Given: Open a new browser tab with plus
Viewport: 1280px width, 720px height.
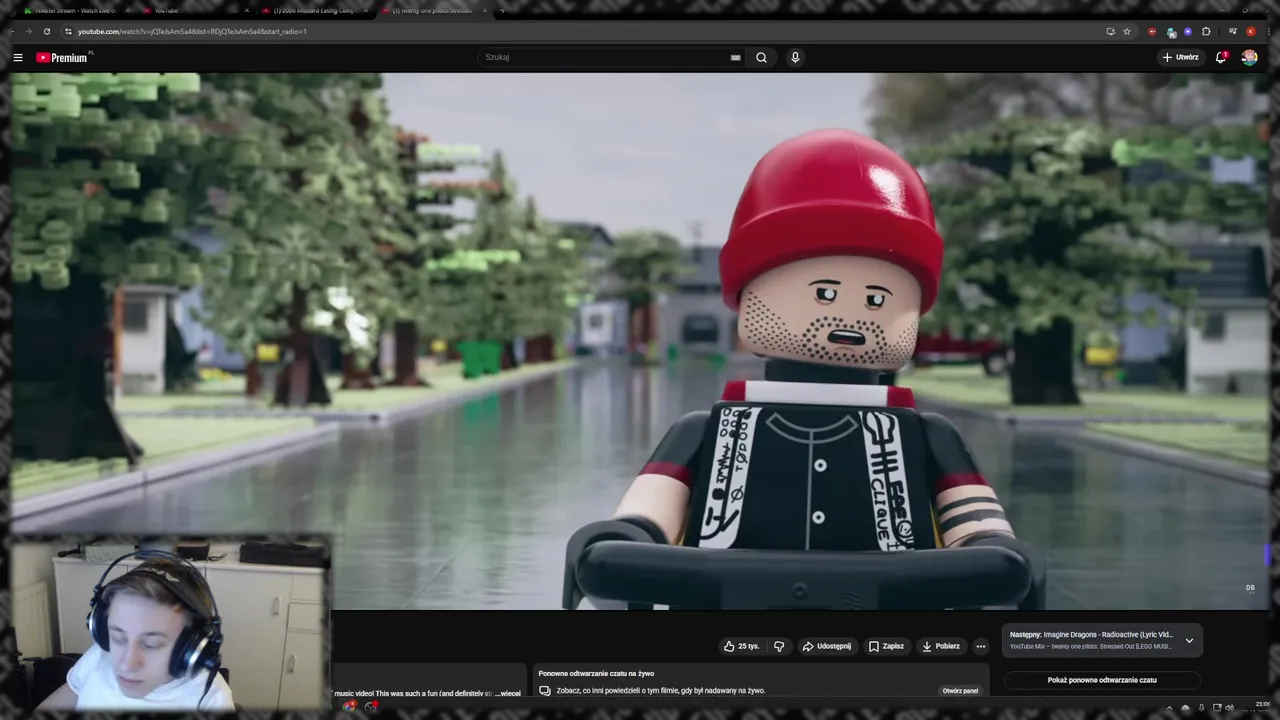Looking at the screenshot, I should [x=502, y=10].
